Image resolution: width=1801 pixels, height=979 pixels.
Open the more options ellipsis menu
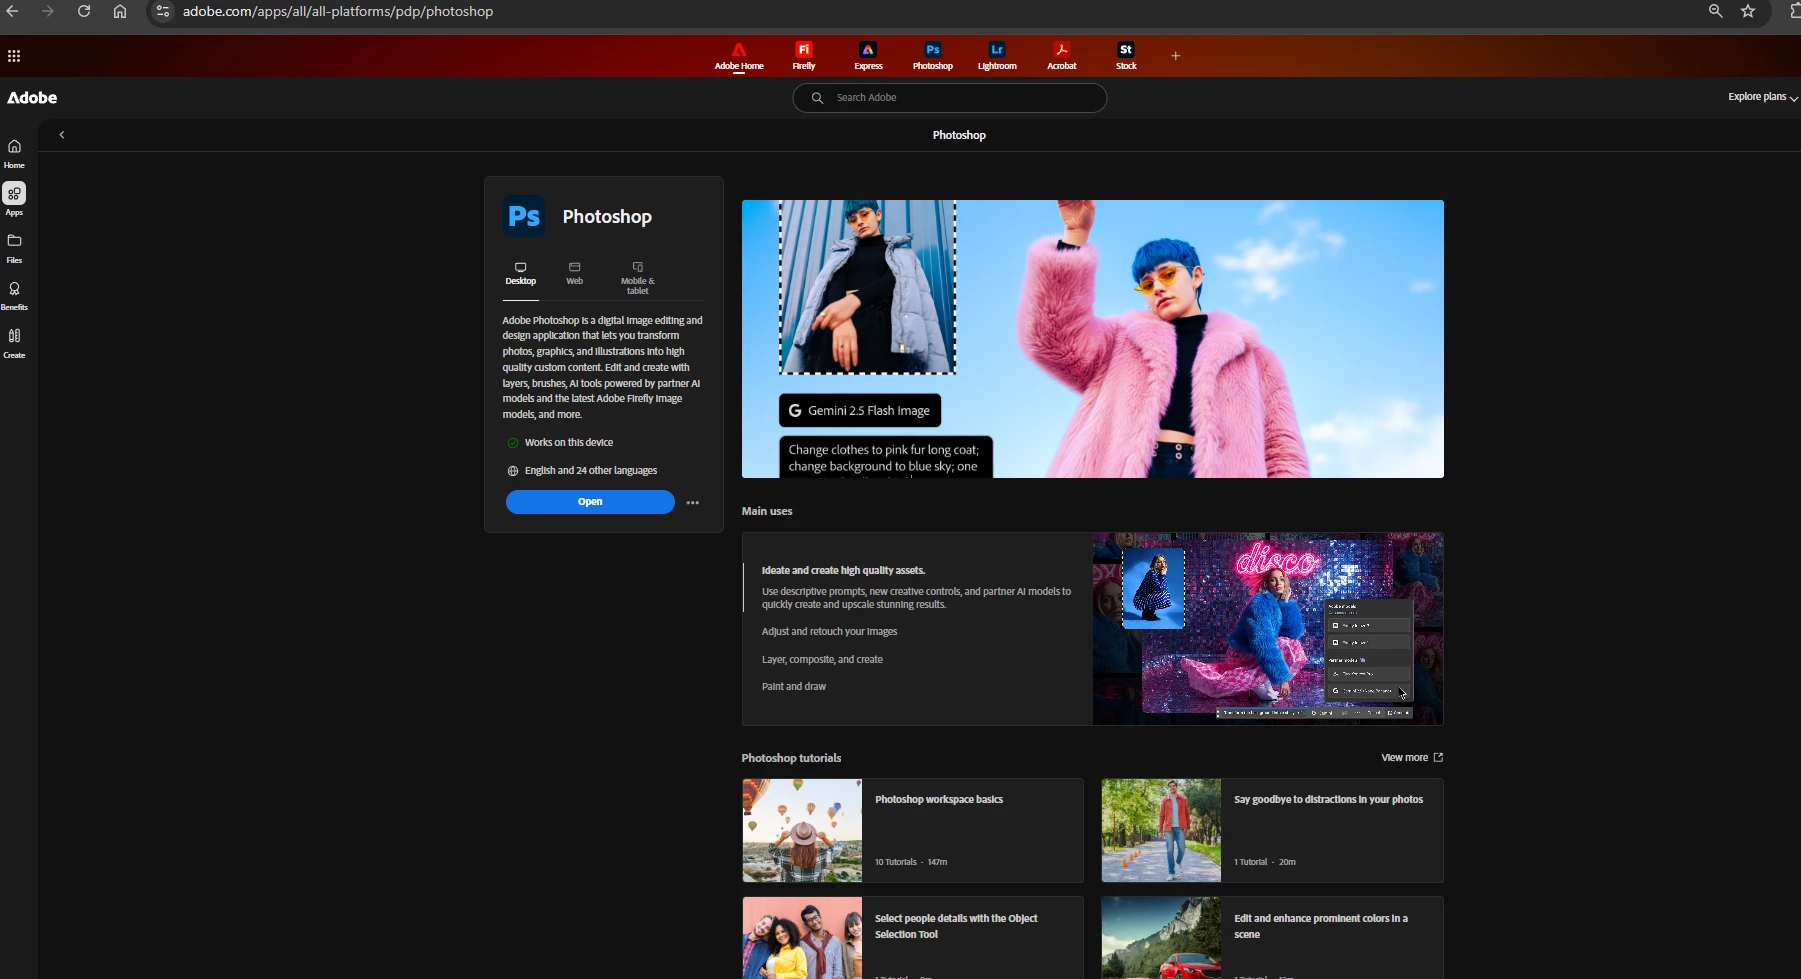(693, 503)
